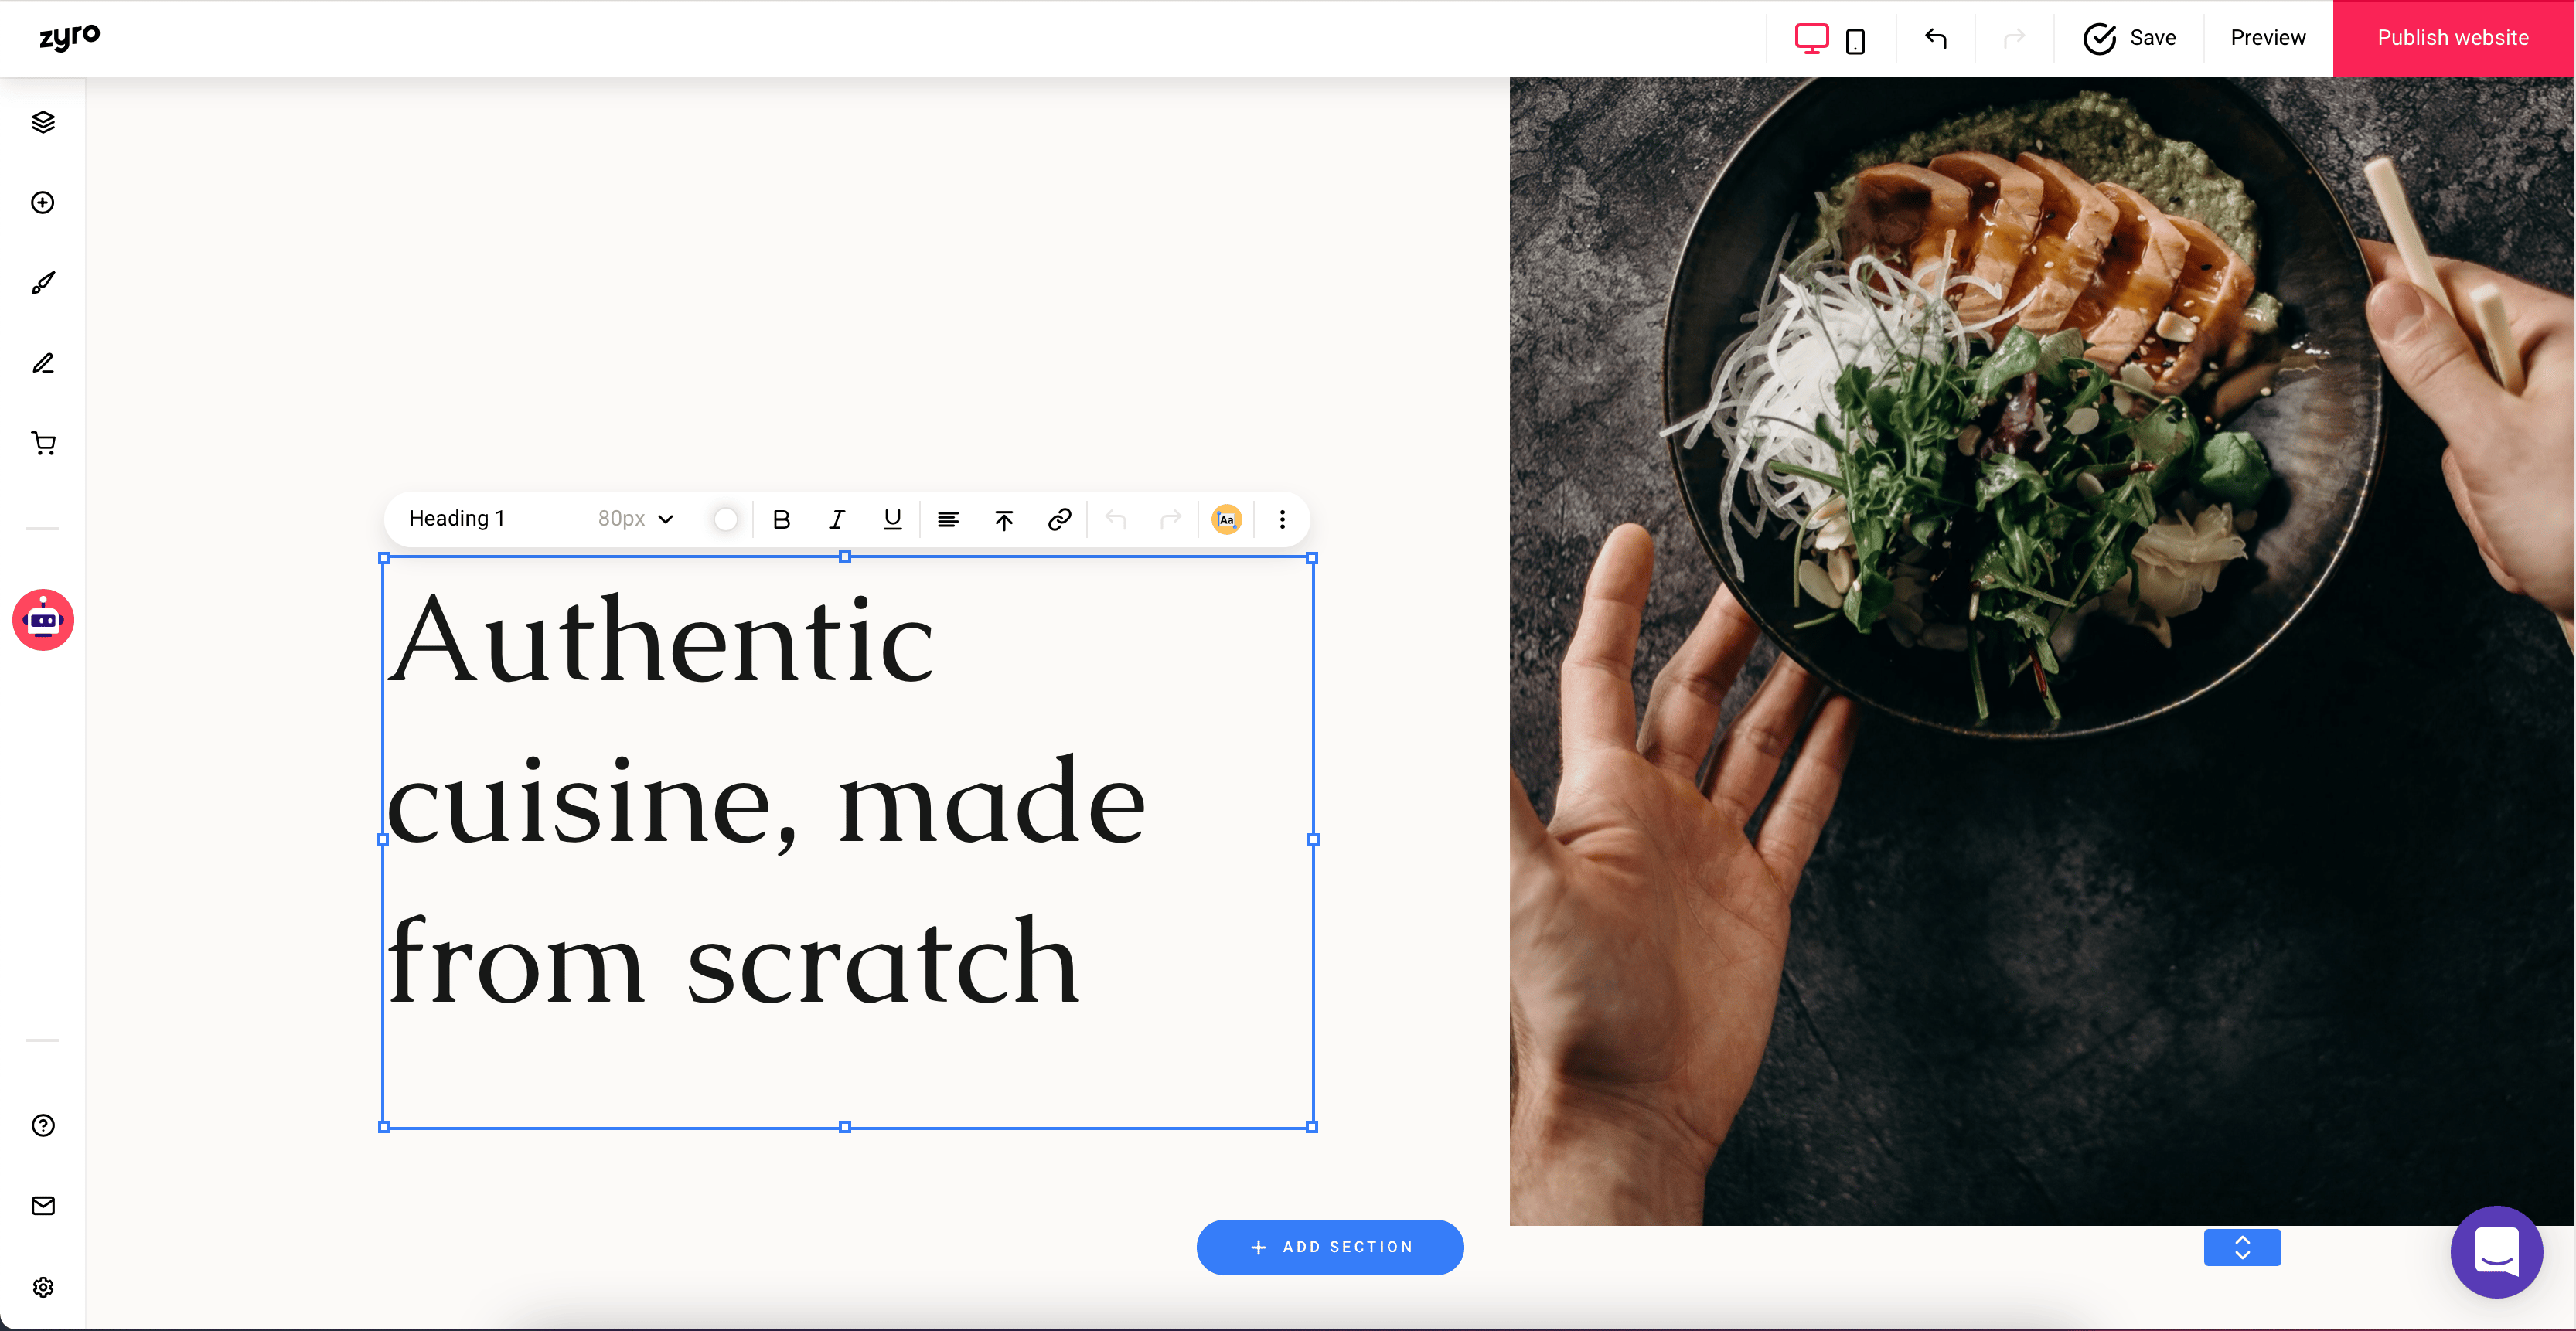Switch to mobile view toggle
Image resolution: width=2576 pixels, height=1331 pixels.
pyautogui.click(x=1856, y=39)
